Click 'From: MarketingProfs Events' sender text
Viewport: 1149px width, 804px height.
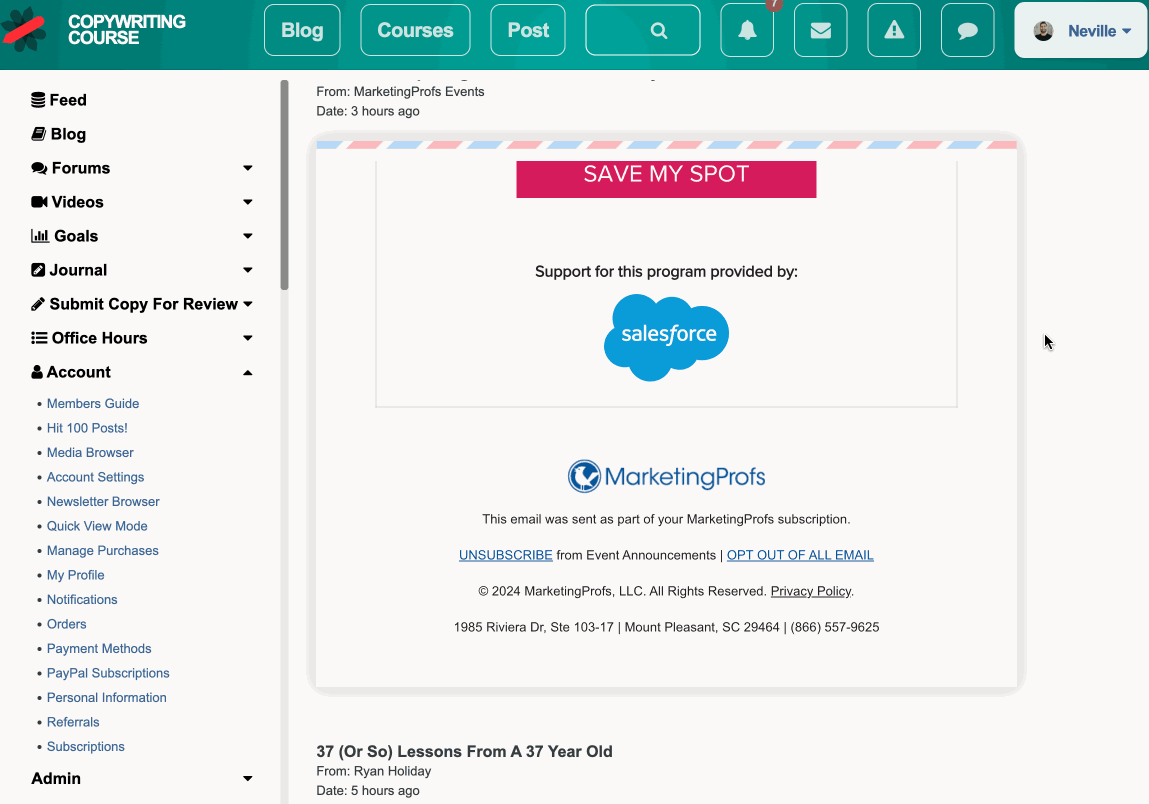(400, 92)
